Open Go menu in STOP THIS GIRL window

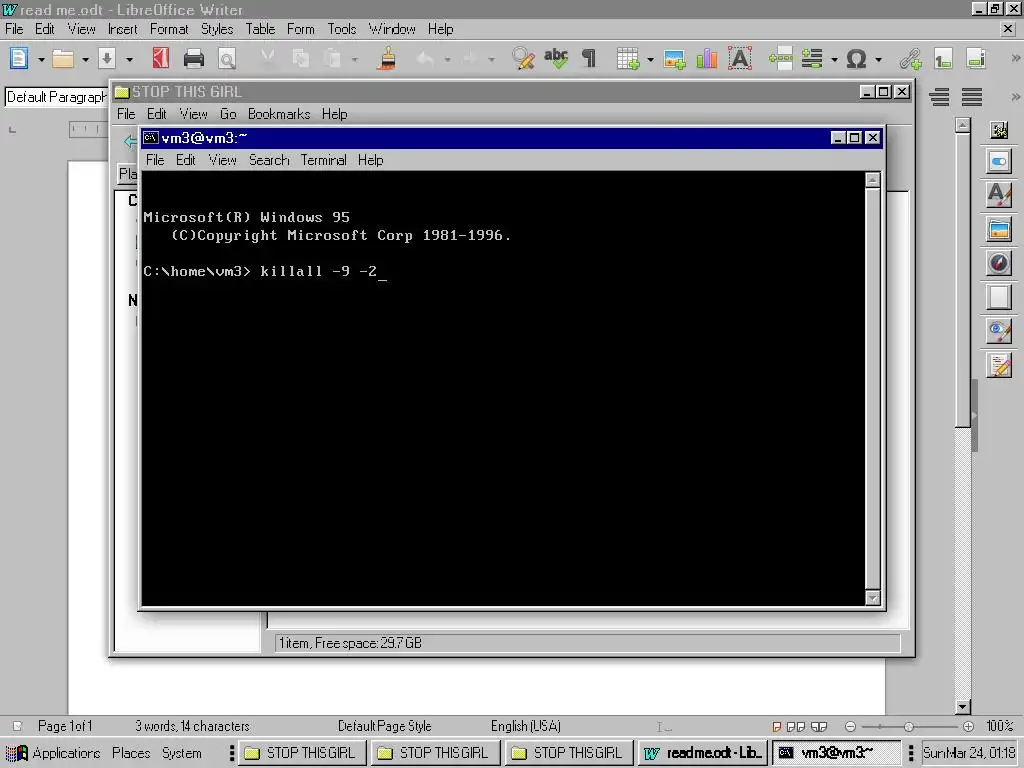pyautogui.click(x=228, y=114)
